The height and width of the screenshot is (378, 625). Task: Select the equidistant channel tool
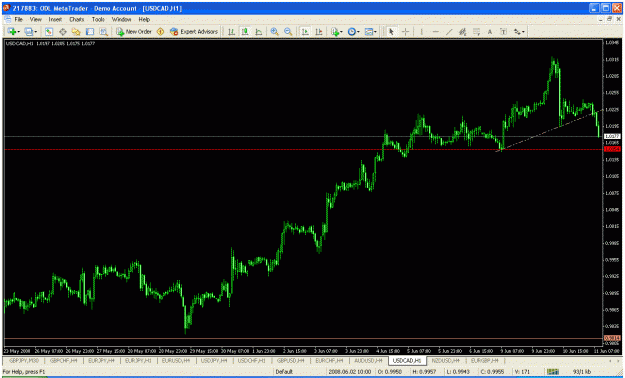pos(462,32)
